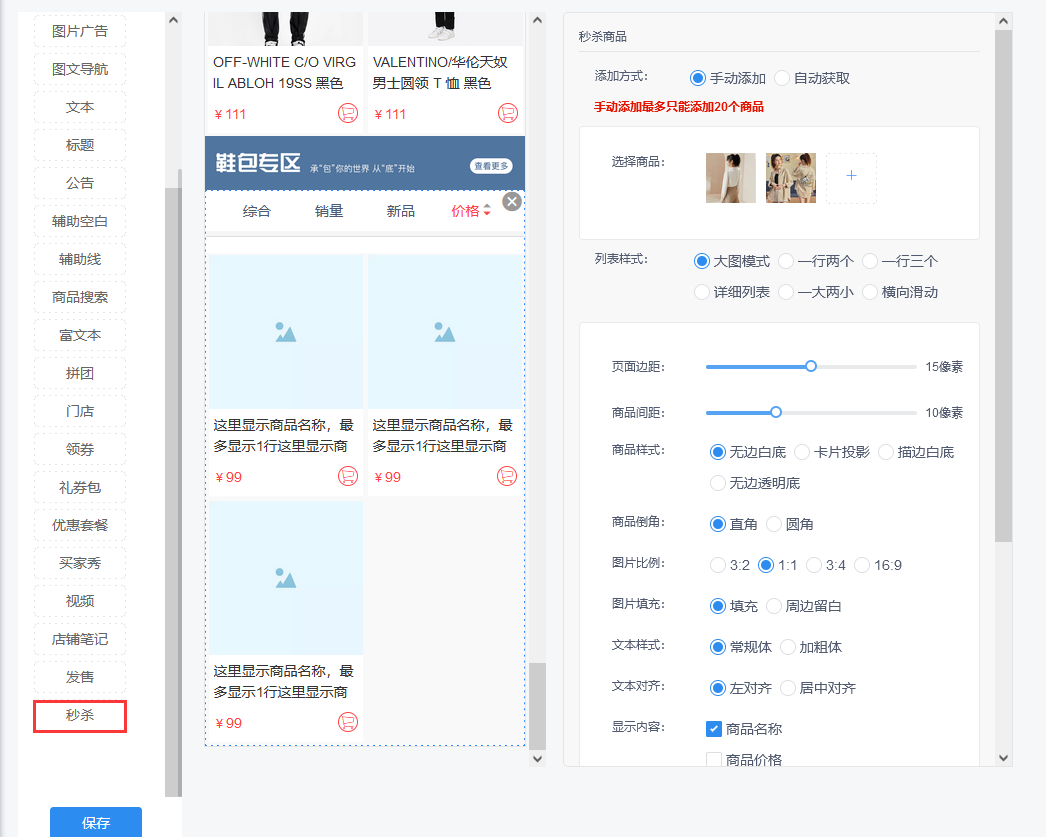Select 自动获取 radio option
This screenshot has height=837, width=1046.
pos(782,78)
